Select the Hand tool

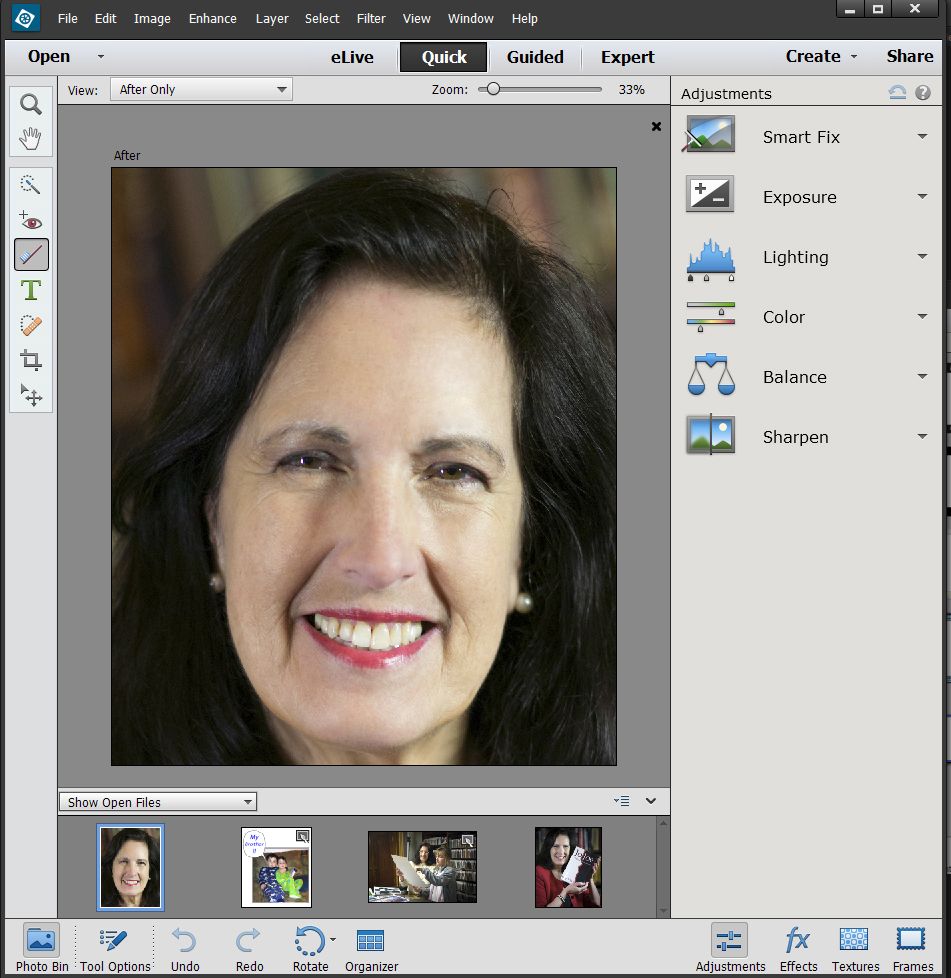coord(30,137)
